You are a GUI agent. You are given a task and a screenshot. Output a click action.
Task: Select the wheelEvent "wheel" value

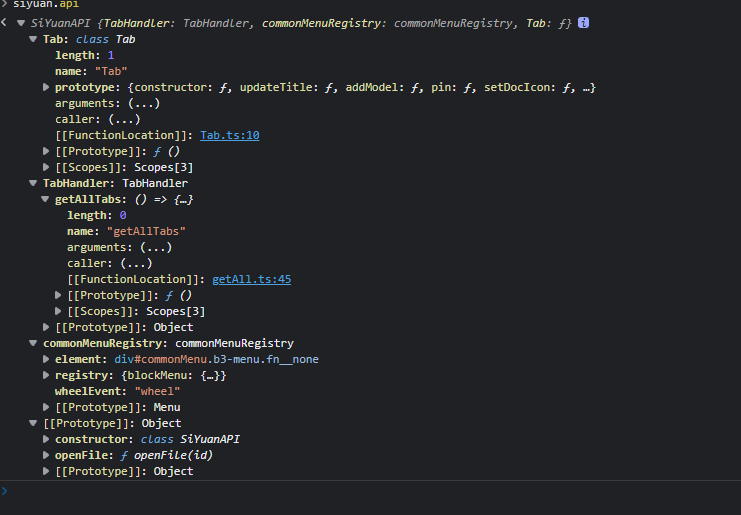[157, 391]
